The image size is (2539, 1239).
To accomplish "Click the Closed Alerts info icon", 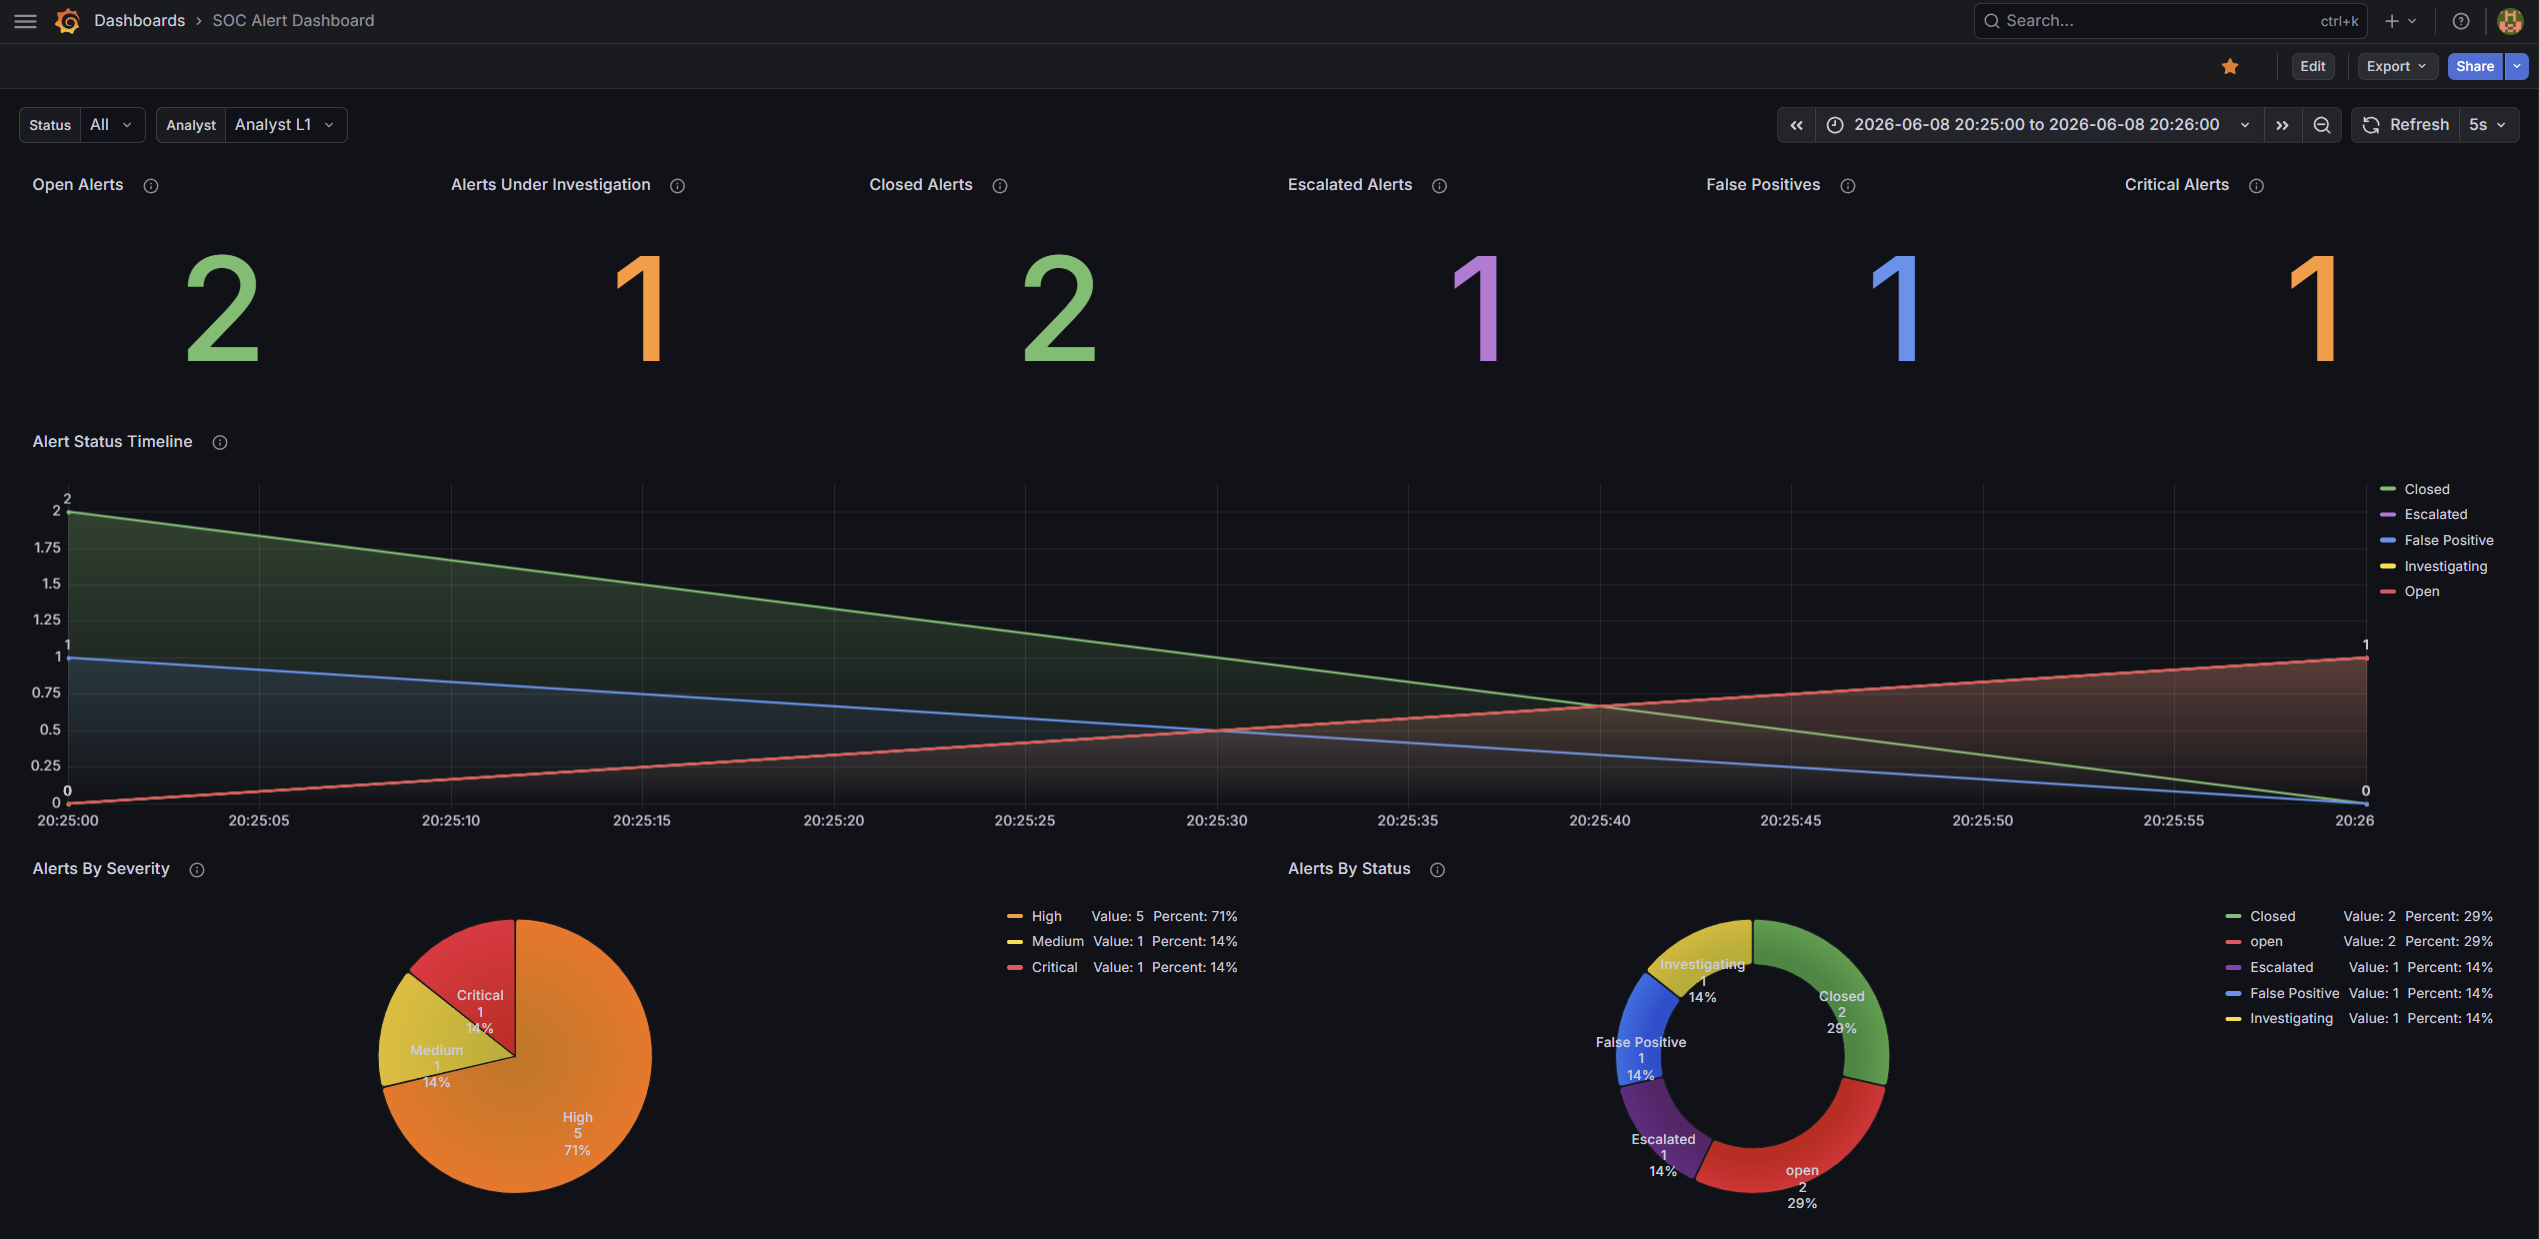I will point(1000,186).
